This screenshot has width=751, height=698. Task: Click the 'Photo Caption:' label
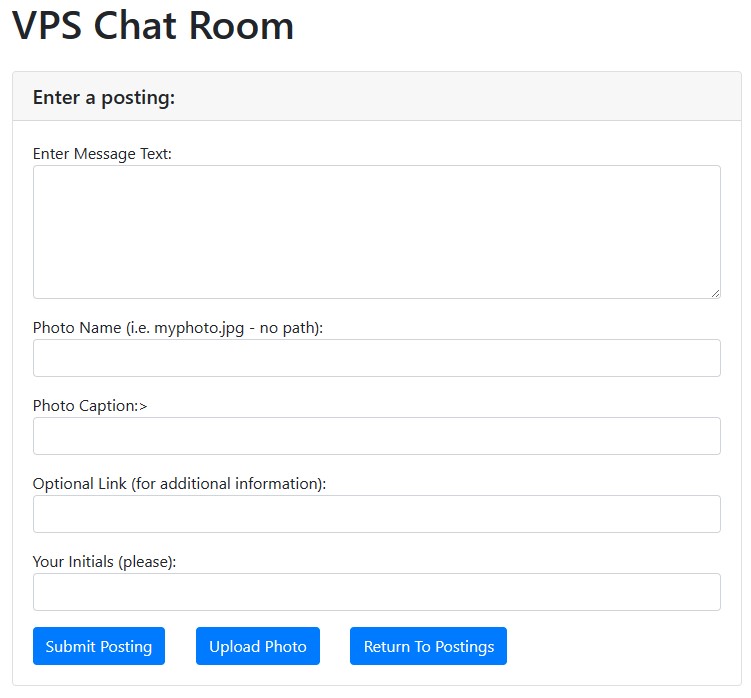click(x=85, y=406)
